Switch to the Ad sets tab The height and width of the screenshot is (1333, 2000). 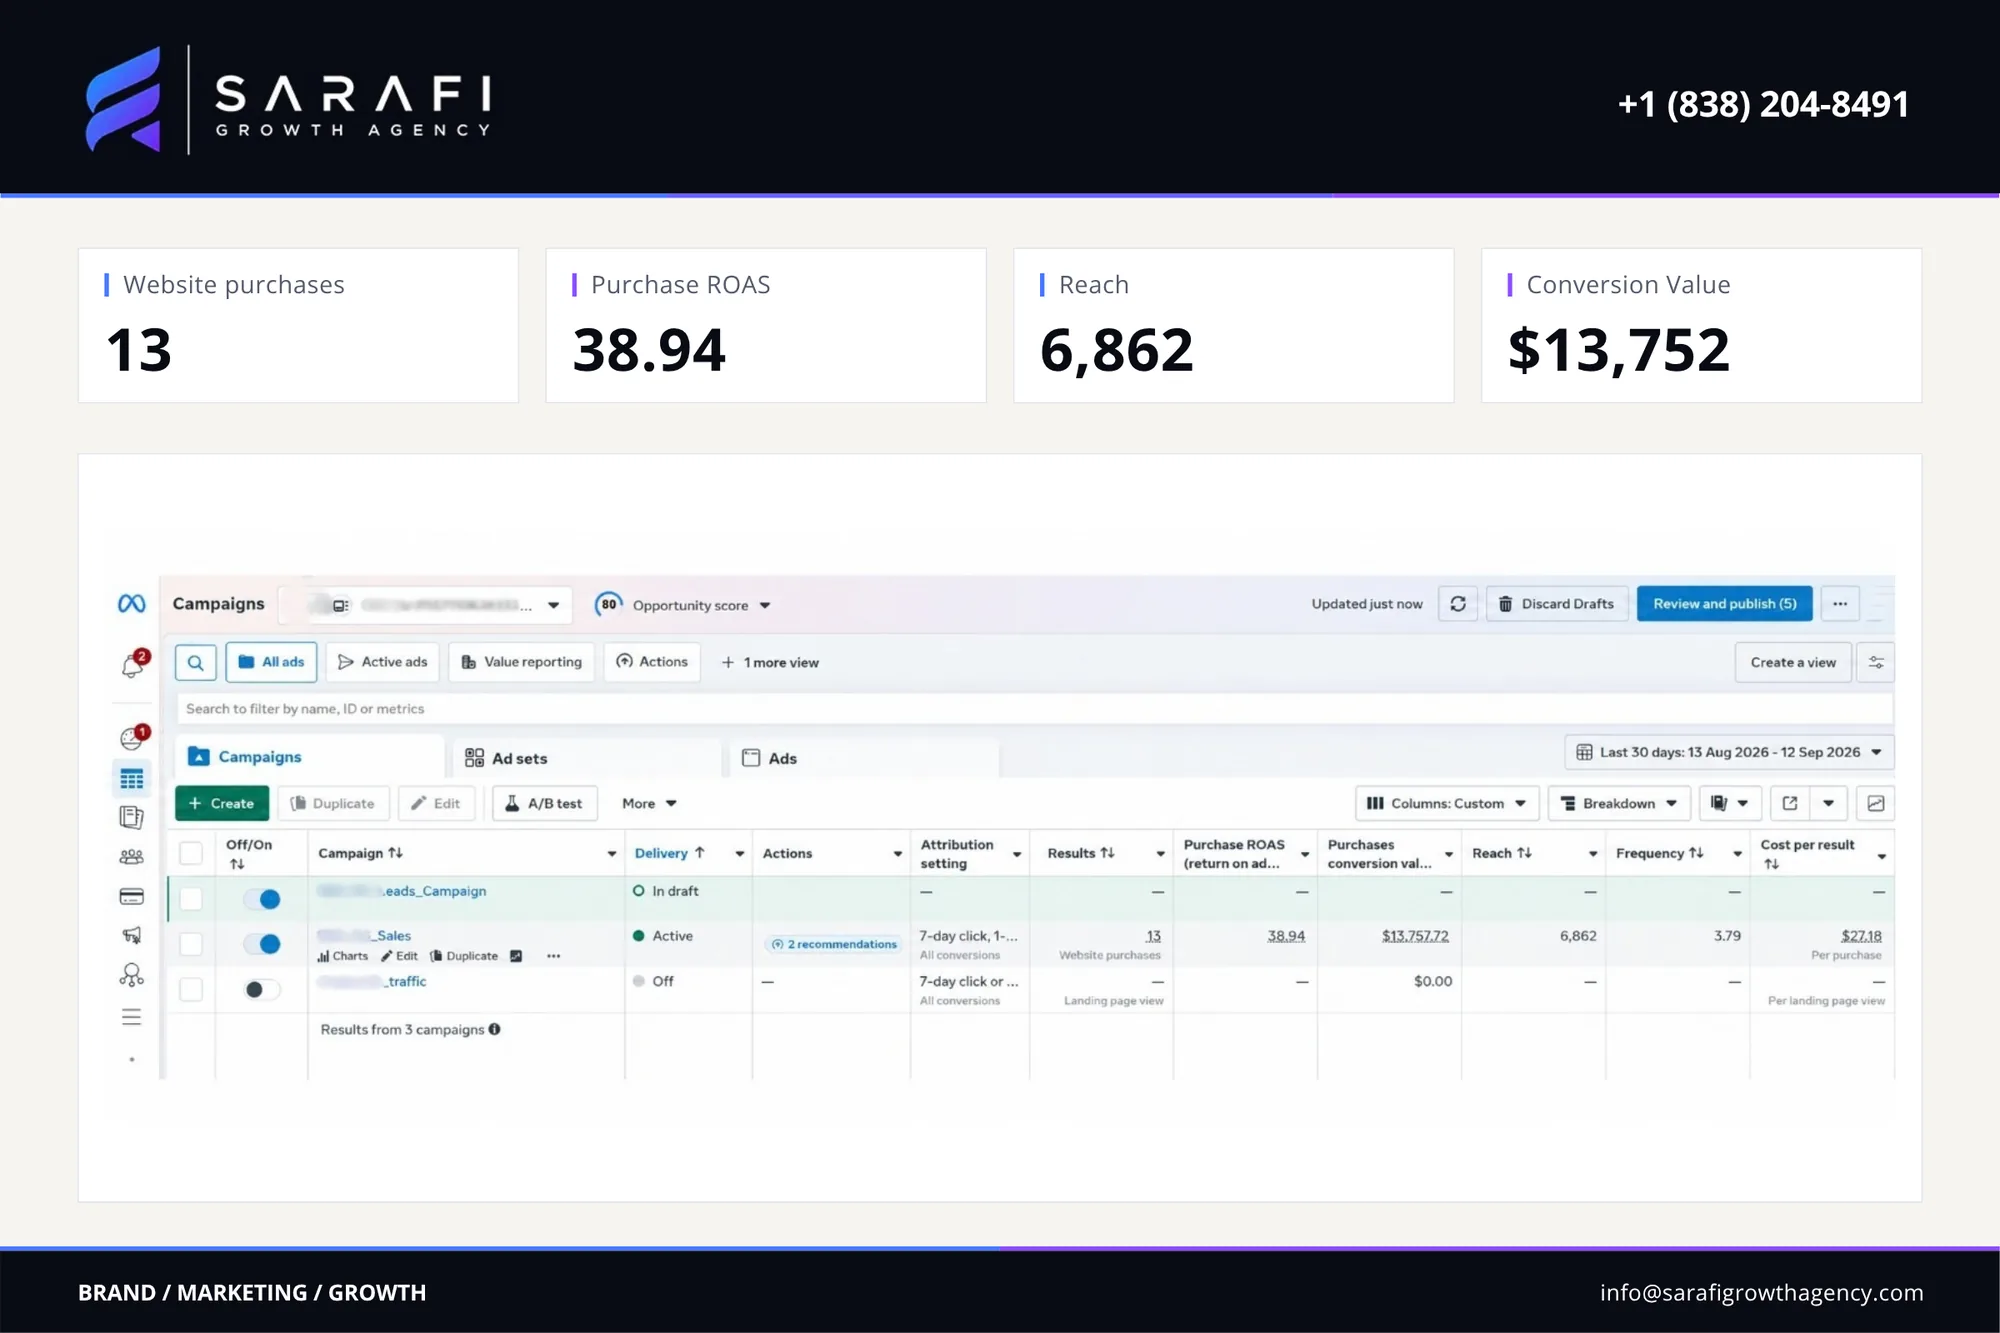(x=587, y=758)
